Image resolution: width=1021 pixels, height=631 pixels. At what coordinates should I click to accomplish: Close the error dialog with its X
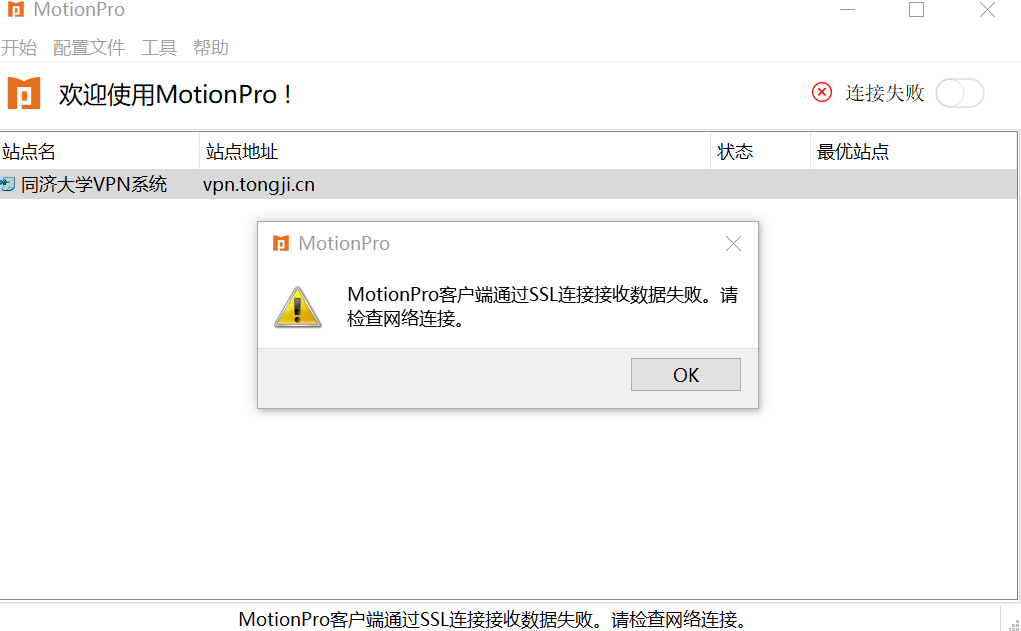(733, 244)
